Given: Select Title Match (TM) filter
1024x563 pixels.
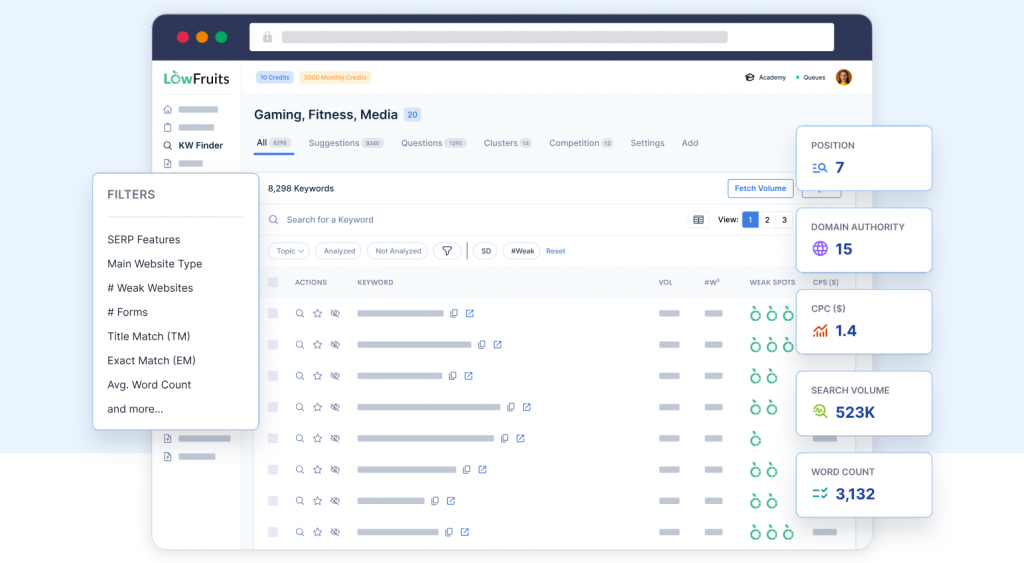Looking at the screenshot, I should click(x=149, y=336).
